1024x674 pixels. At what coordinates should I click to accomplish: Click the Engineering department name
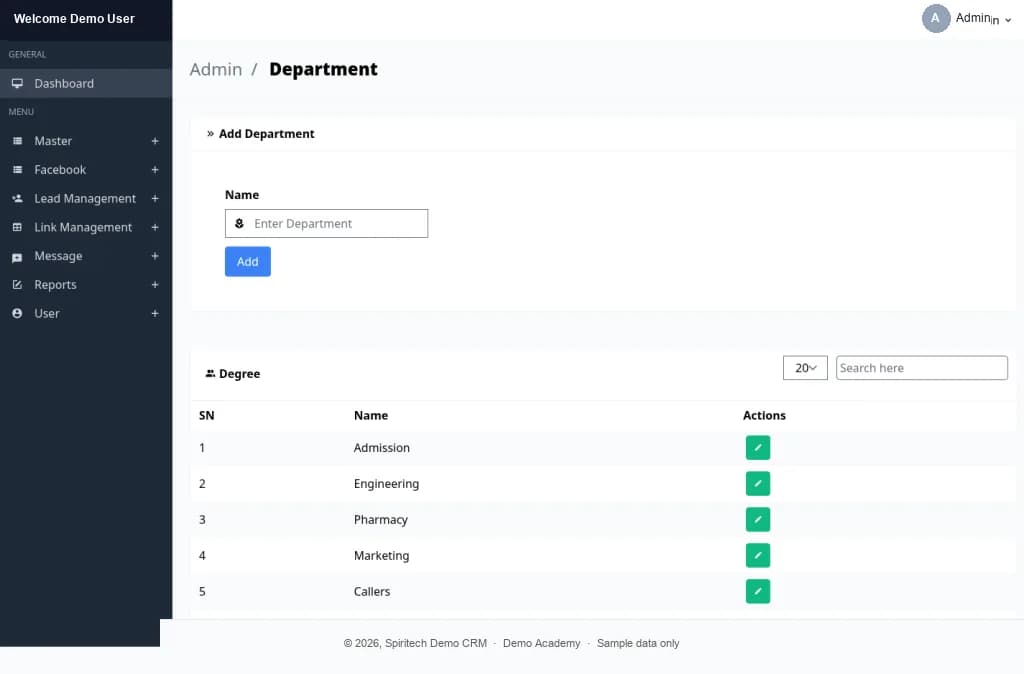[x=386, y=484]
